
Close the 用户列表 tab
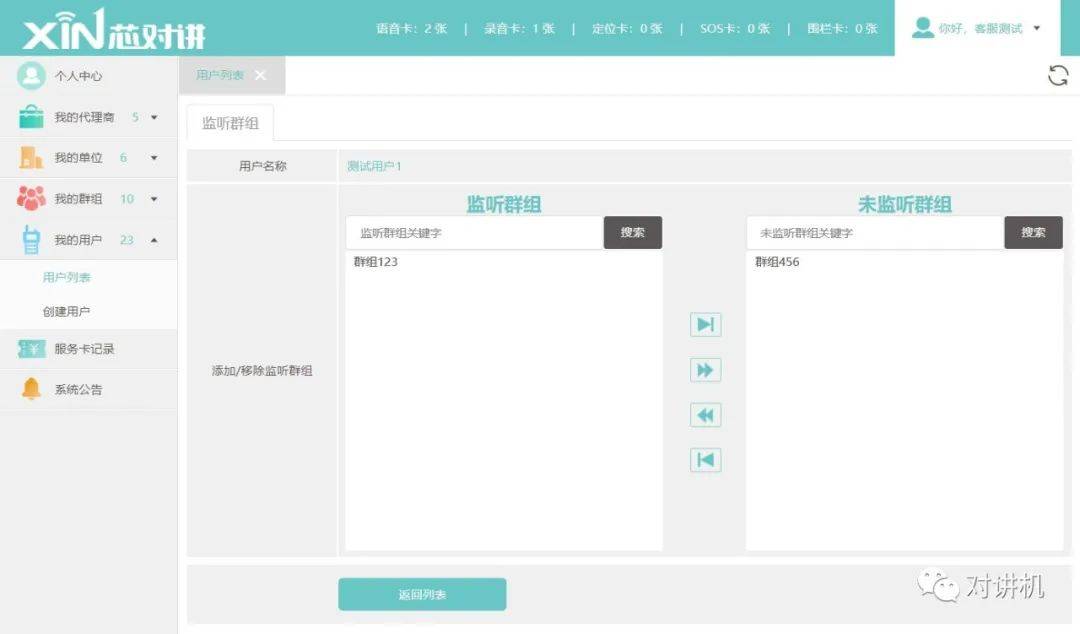pos(261,75)
